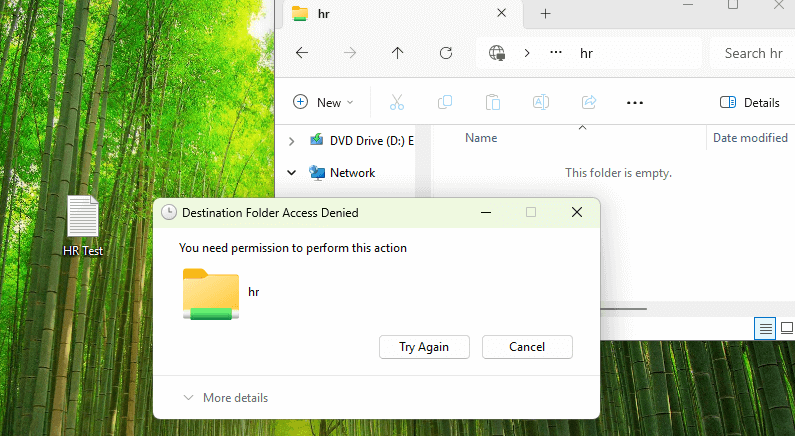Viewport: 795px width, 436px height.
Task: Click Try Again button
Action: click(424, 347)
